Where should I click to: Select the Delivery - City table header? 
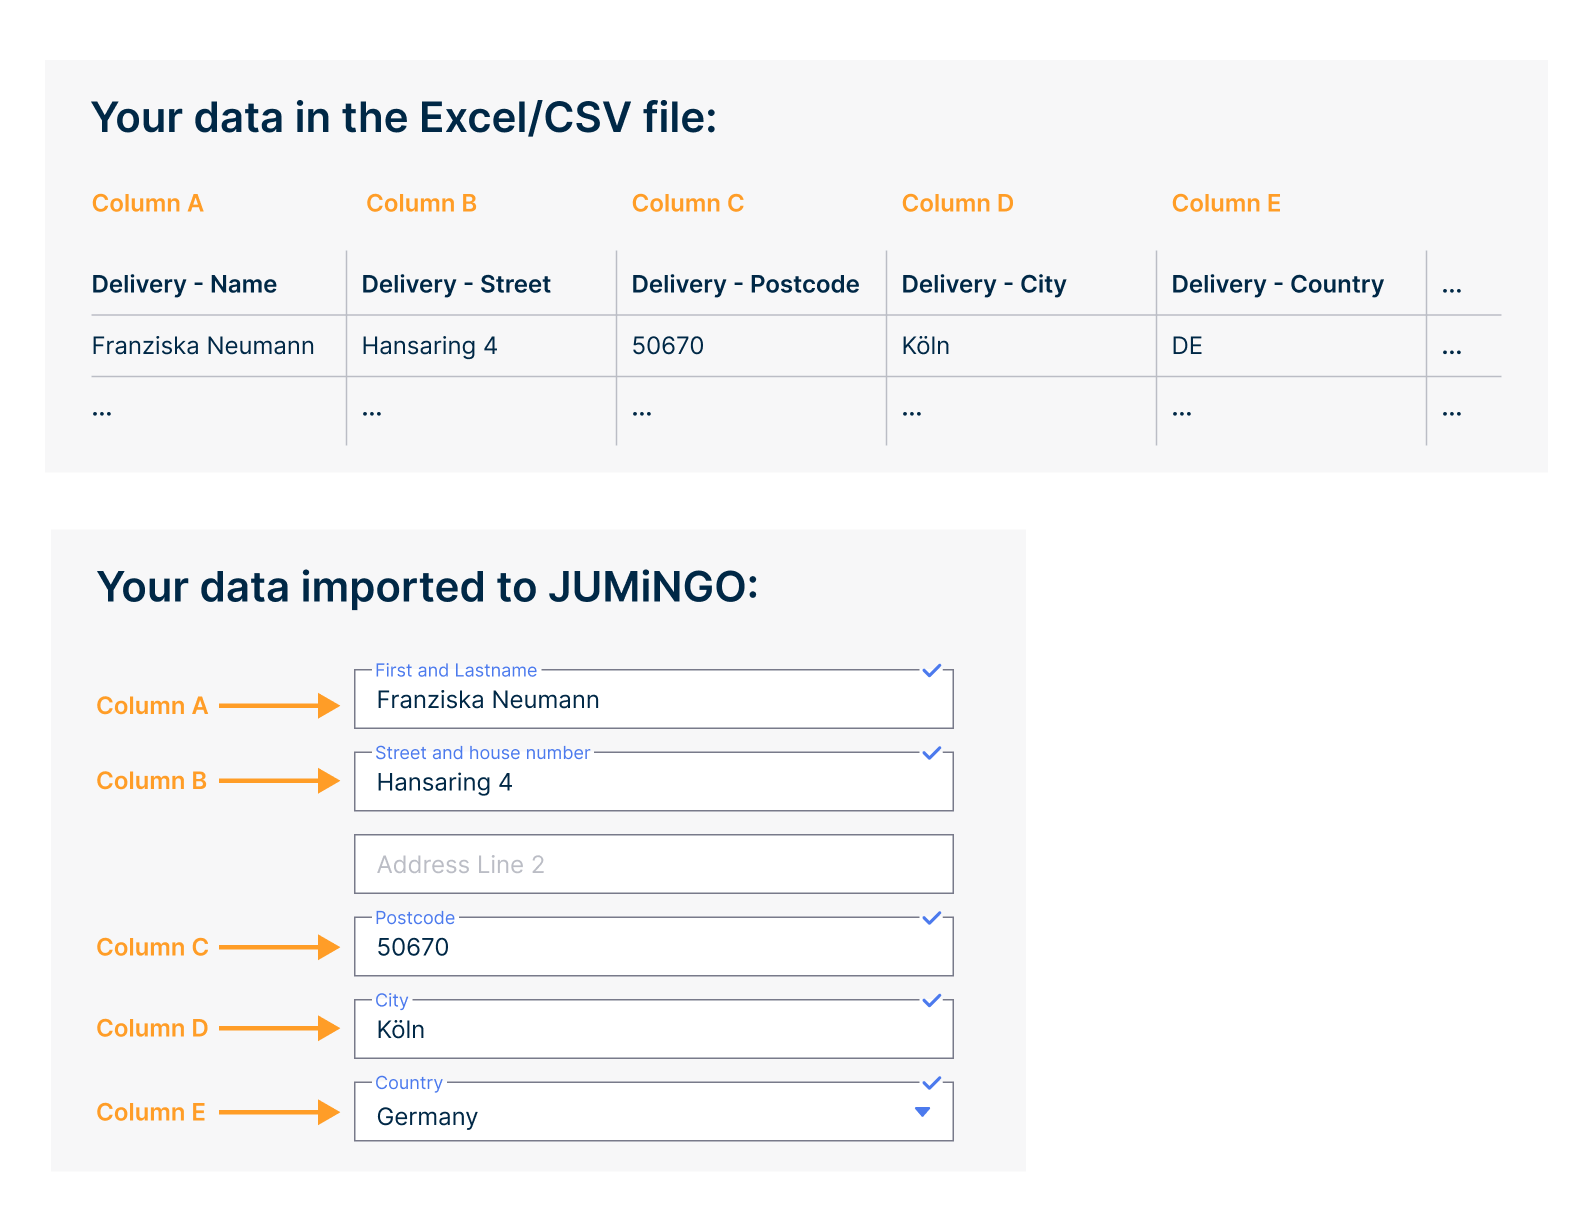pos(984,285)
